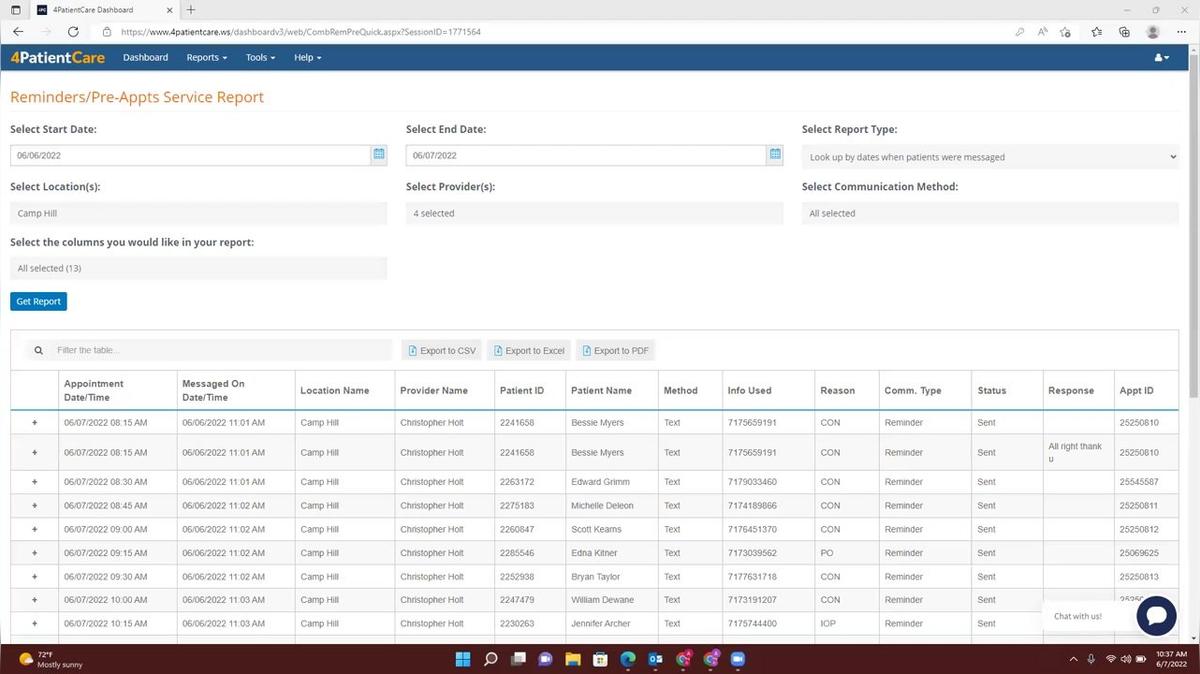Viewport: 1200px width, 674px height.
Task: Expand the first Bessie Myers appointment row
Action: (x=34, y=422)
